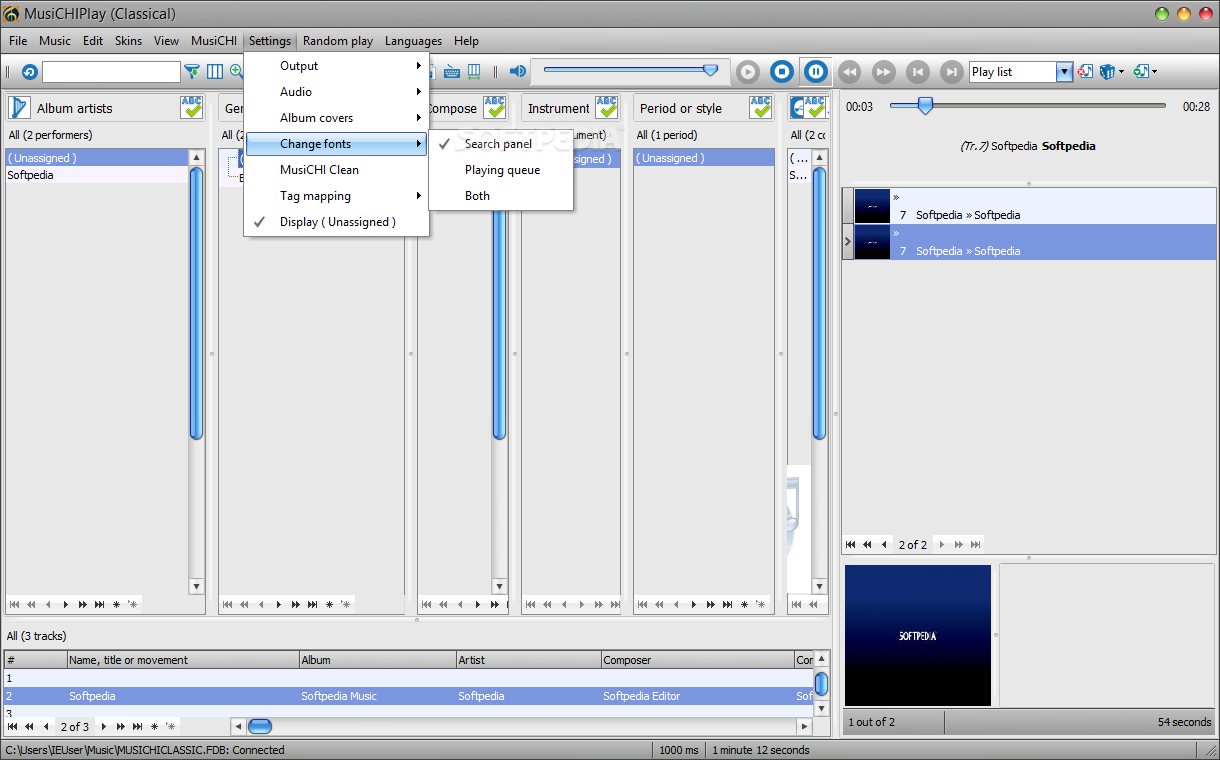
Task: Click the keyboard icon in the toolbar
Action: coord(452,72)
